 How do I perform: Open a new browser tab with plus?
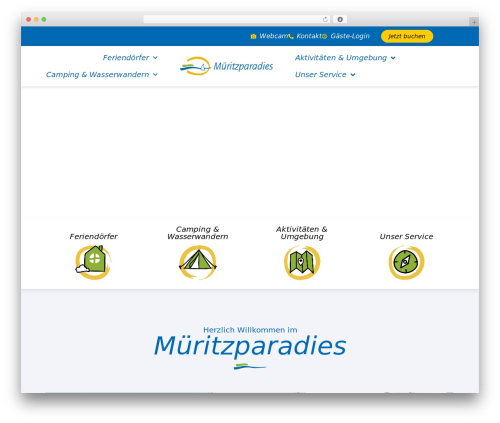click(474, 22)
